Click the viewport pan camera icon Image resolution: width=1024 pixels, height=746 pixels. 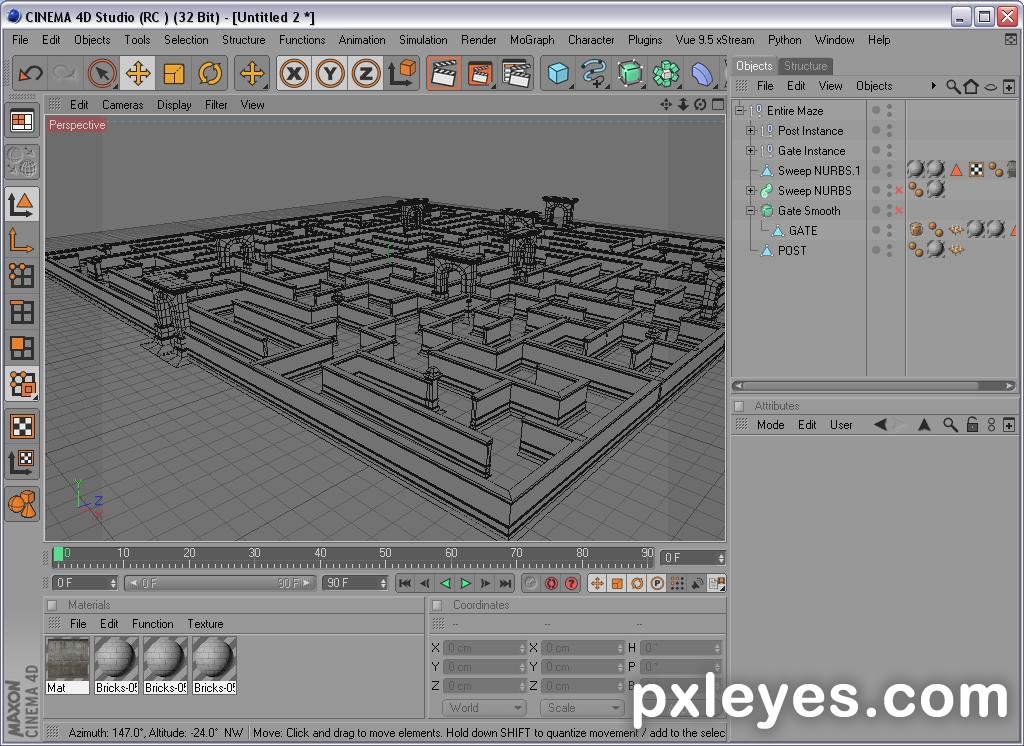point(666,105)
